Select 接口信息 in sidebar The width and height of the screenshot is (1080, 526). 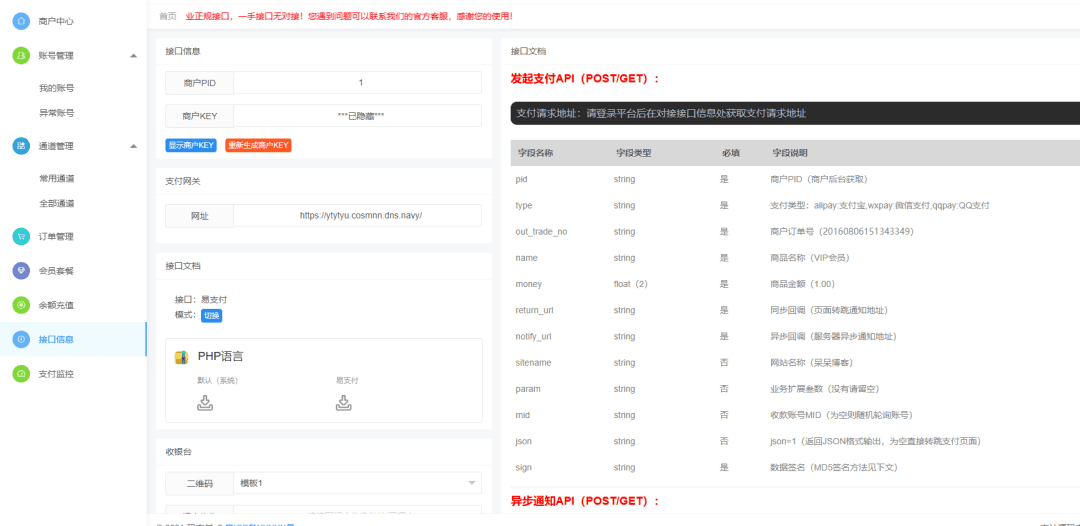pyautogui.click(x=56, y=339)
